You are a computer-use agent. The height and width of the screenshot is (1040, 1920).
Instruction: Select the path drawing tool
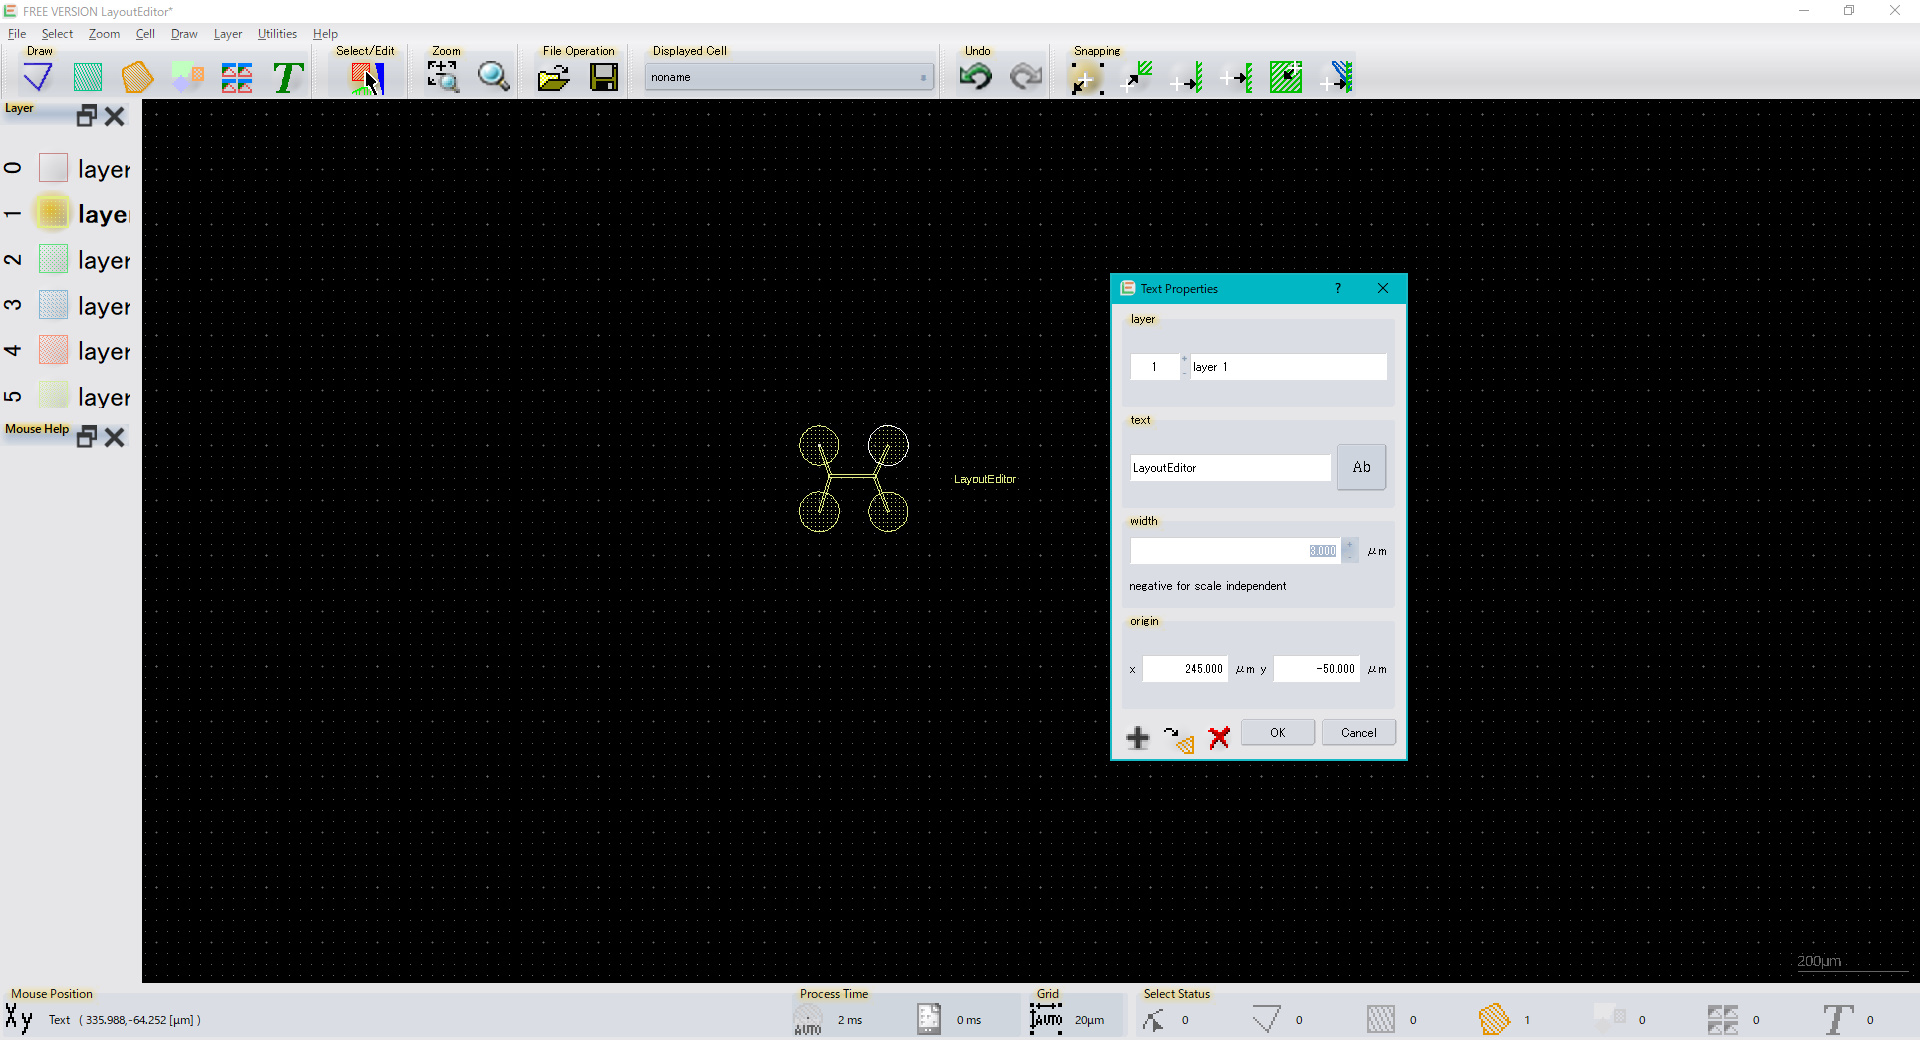(x=38, y=77)
